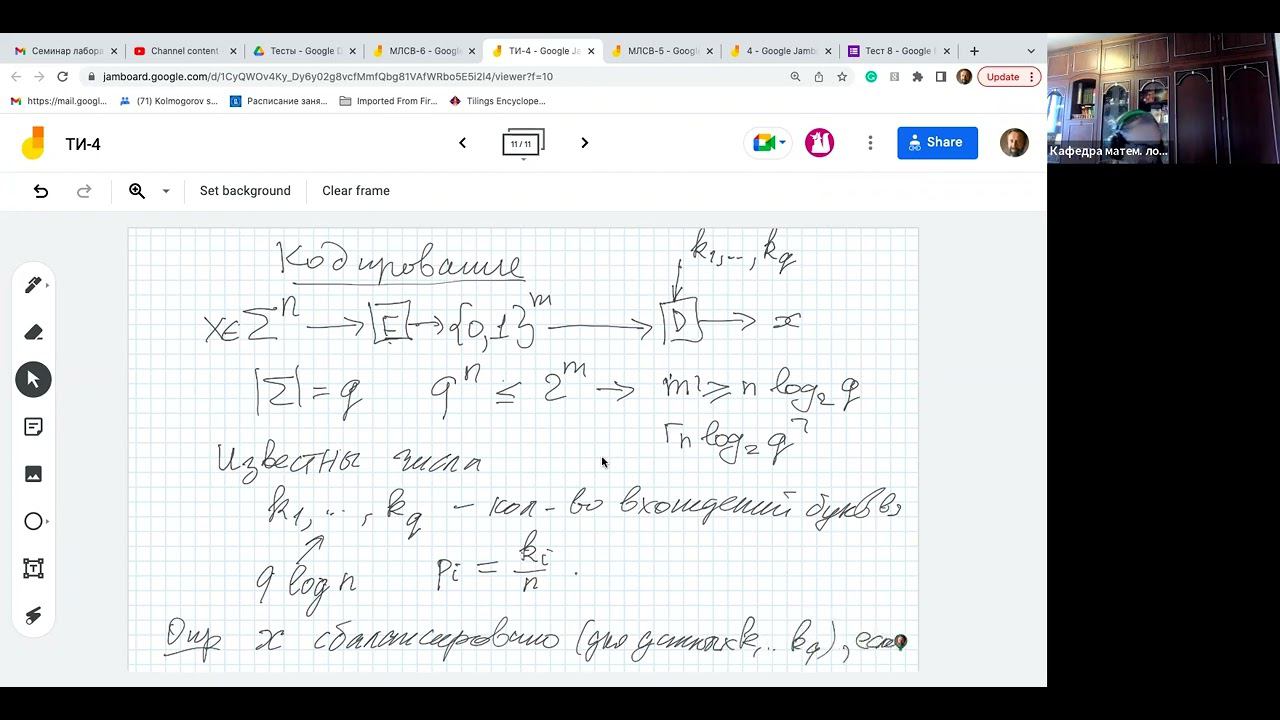The height and width of the screenshot is (720, 1280).
Task: Click Set background
Action: pos(245,191)
